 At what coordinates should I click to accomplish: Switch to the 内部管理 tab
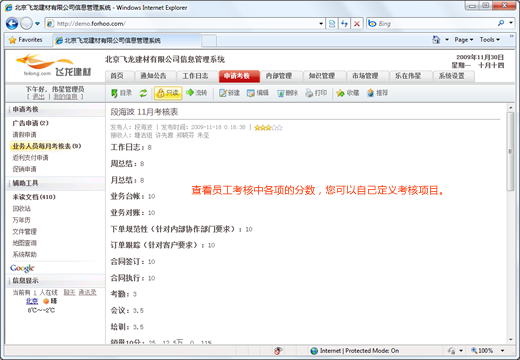coord(281,76)
